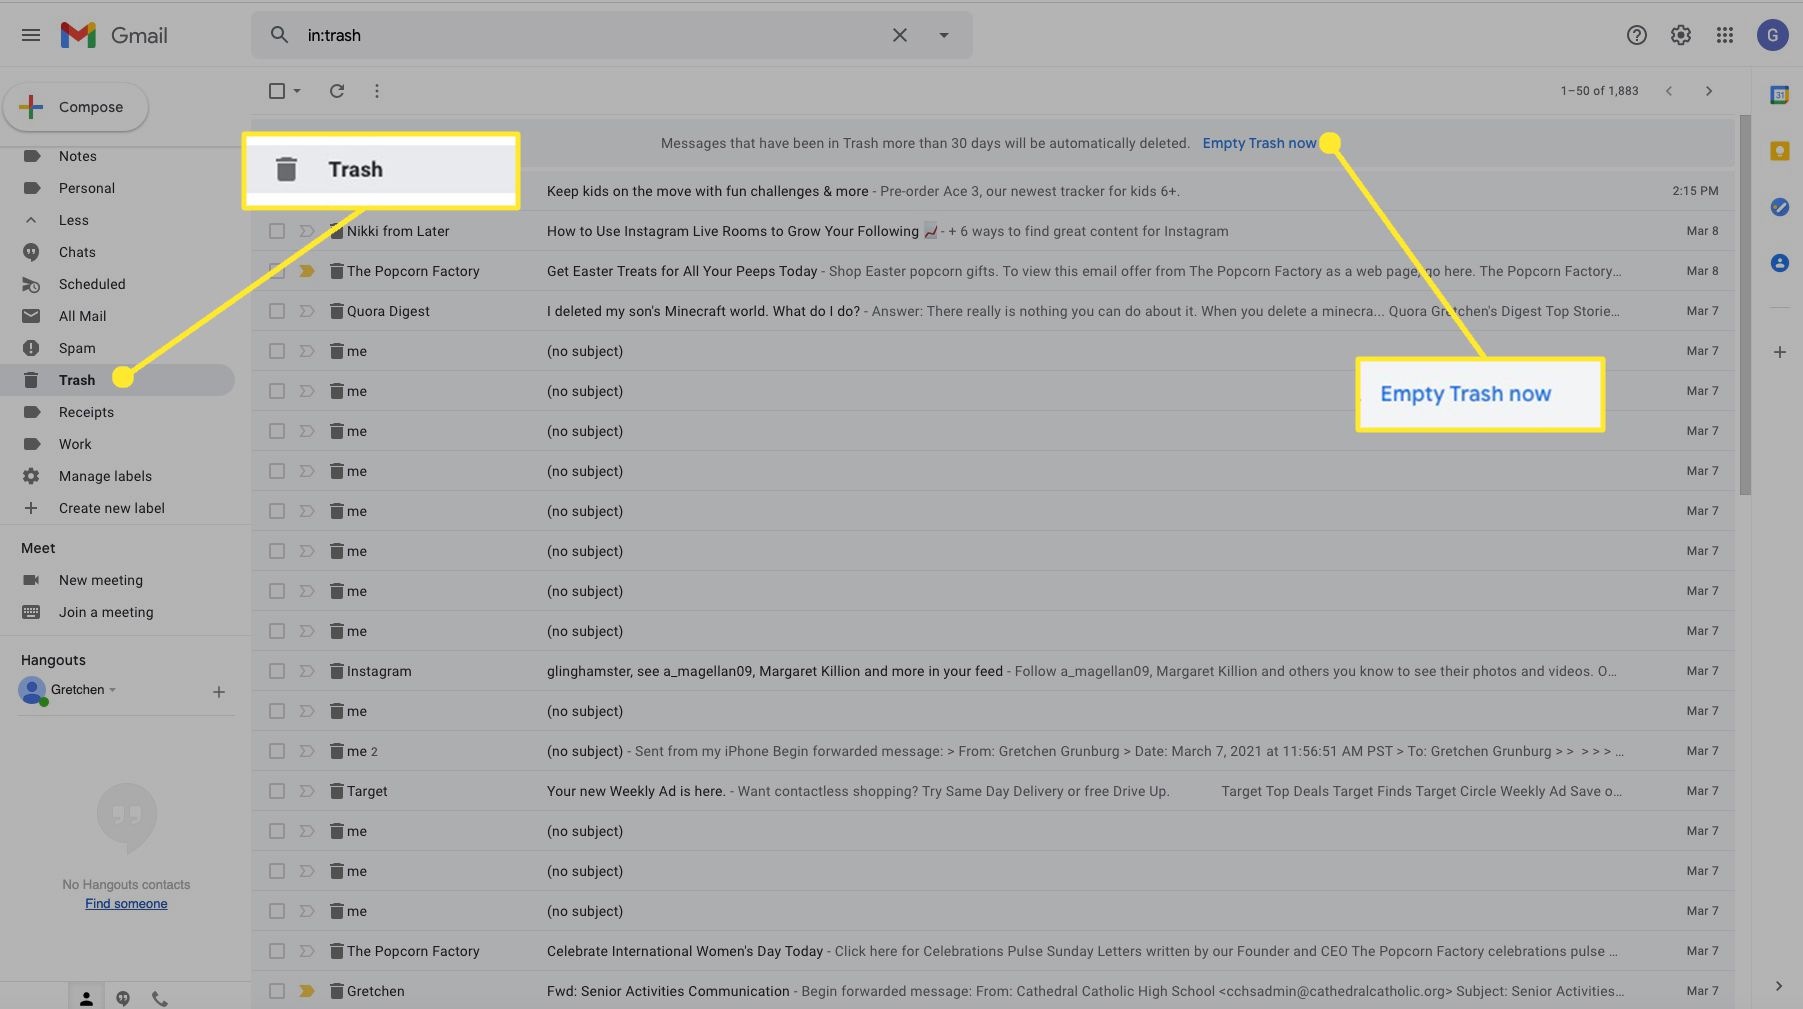This screenshot has height=1009, width=1803.
Task: Switch to Hangouts phone calls icon
Action: [159, 998]
